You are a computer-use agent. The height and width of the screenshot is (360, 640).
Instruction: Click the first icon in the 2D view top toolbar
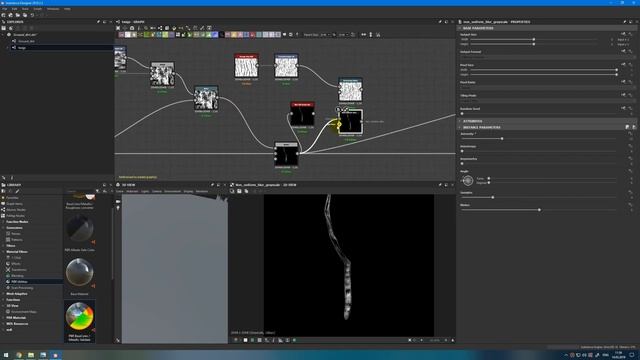232,191
